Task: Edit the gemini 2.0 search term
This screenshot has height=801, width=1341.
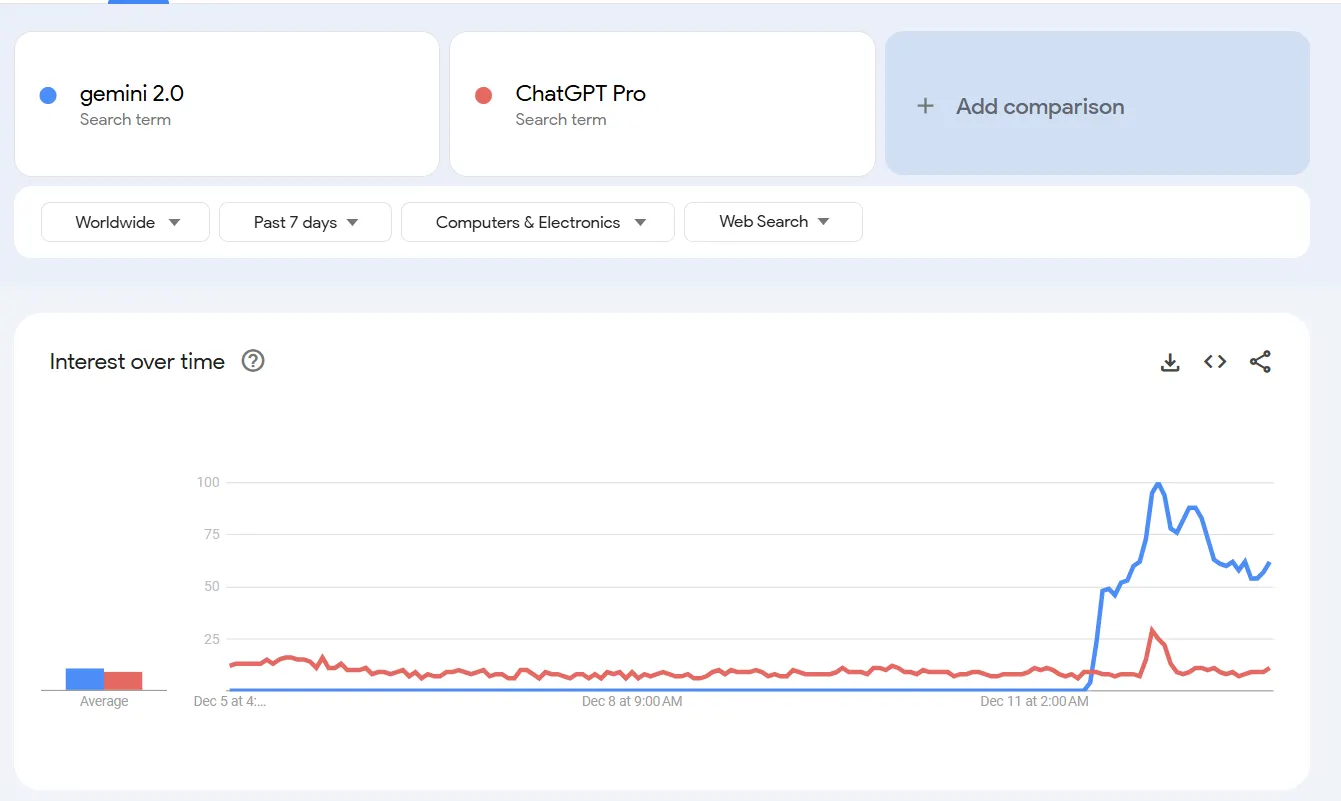Action: [x=132, y=94]
